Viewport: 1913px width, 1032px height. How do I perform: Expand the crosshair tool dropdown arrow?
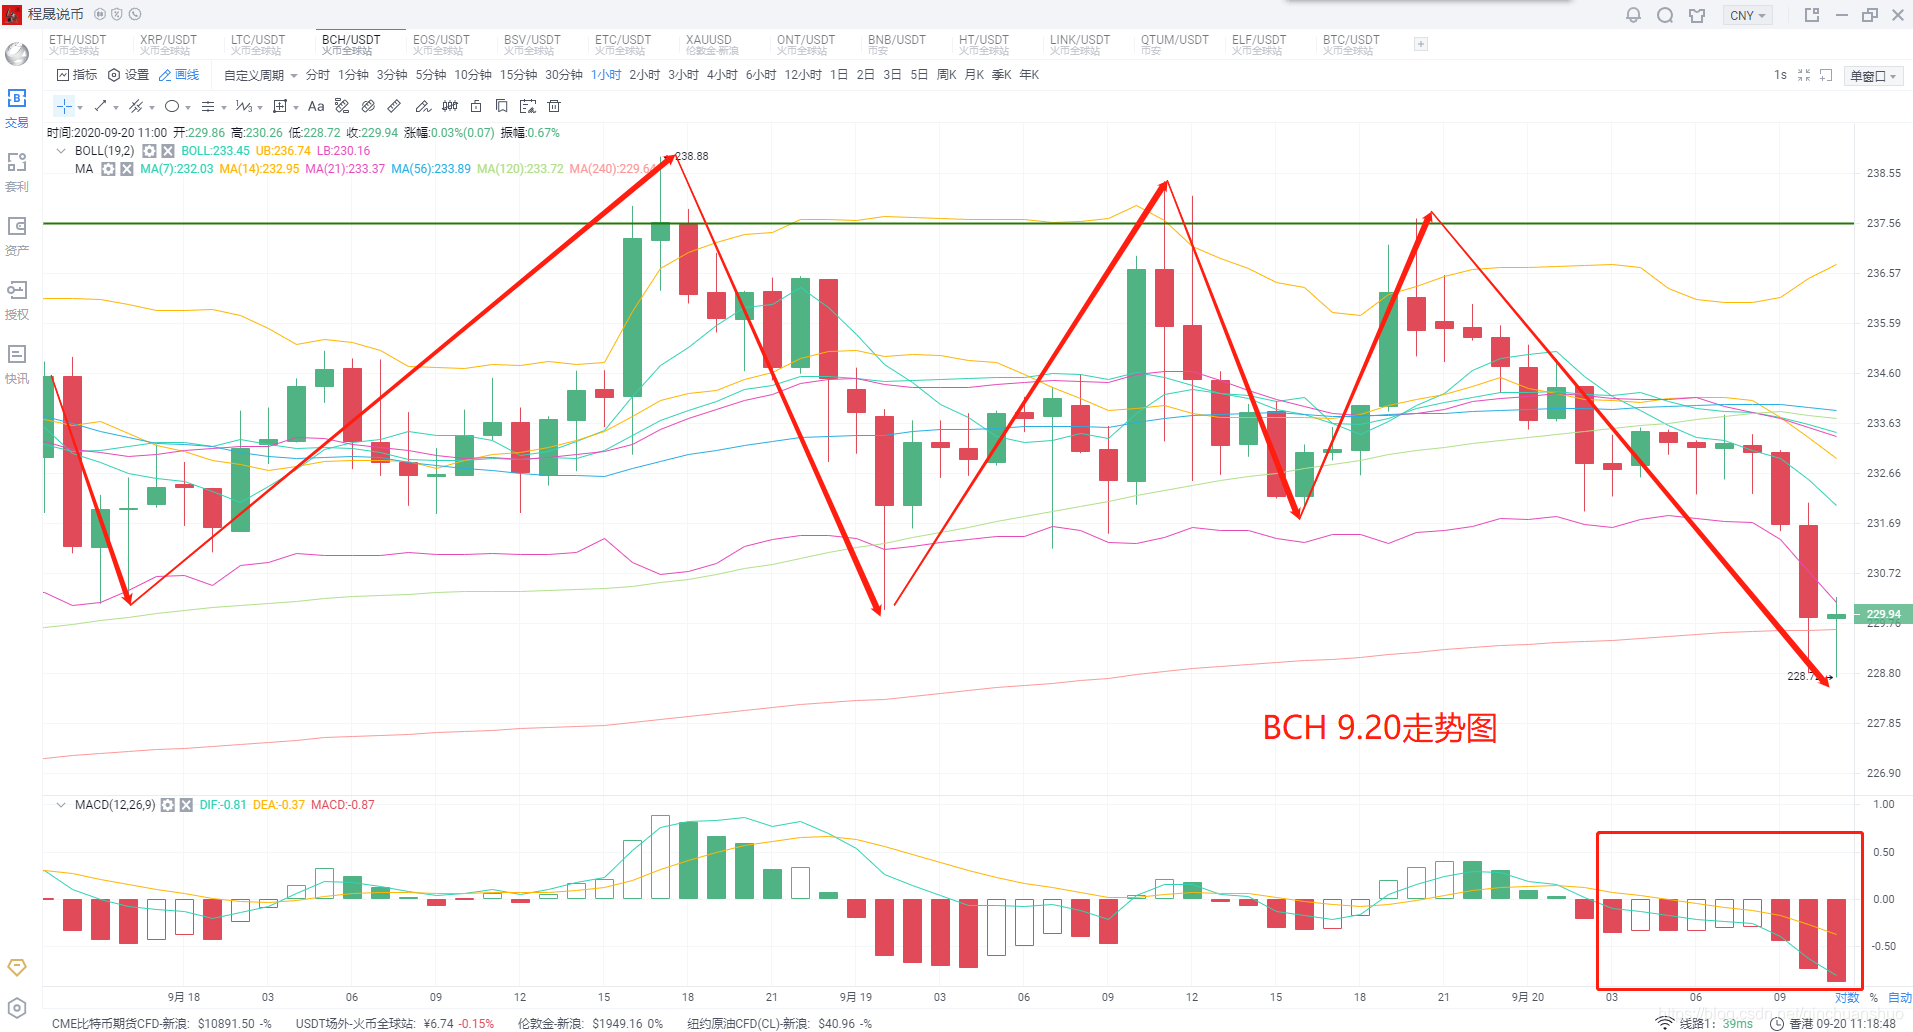pyautogui.click(x=80, y=107)
